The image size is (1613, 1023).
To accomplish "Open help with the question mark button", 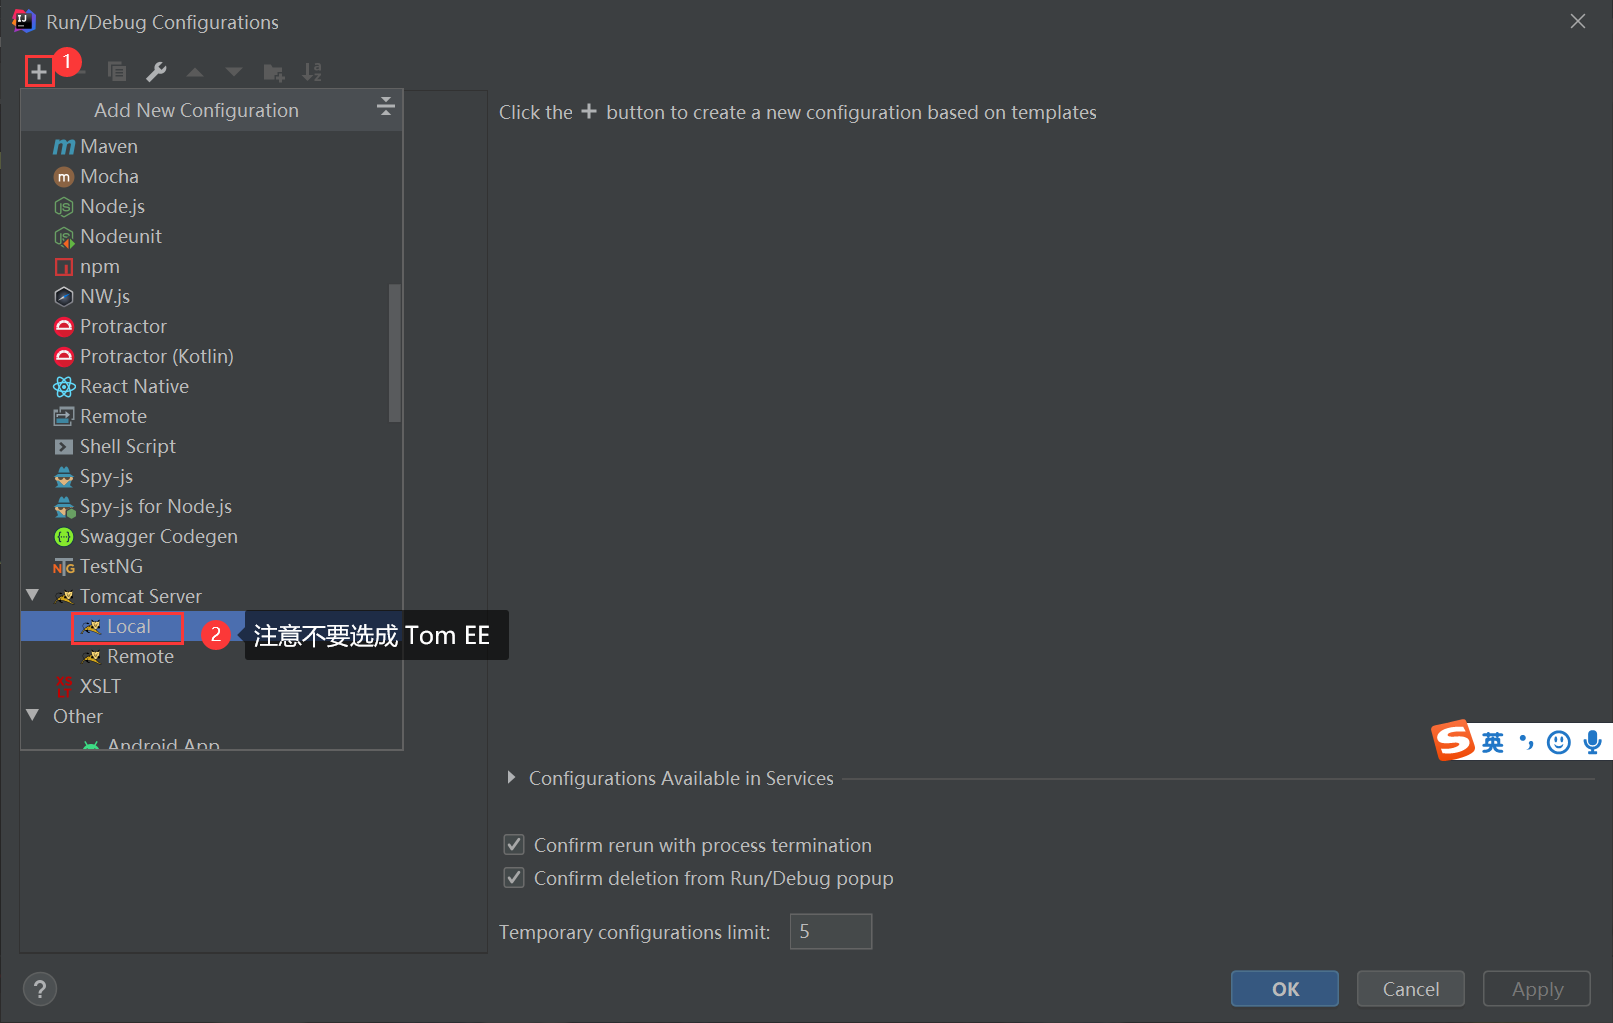I will point(40,989).
